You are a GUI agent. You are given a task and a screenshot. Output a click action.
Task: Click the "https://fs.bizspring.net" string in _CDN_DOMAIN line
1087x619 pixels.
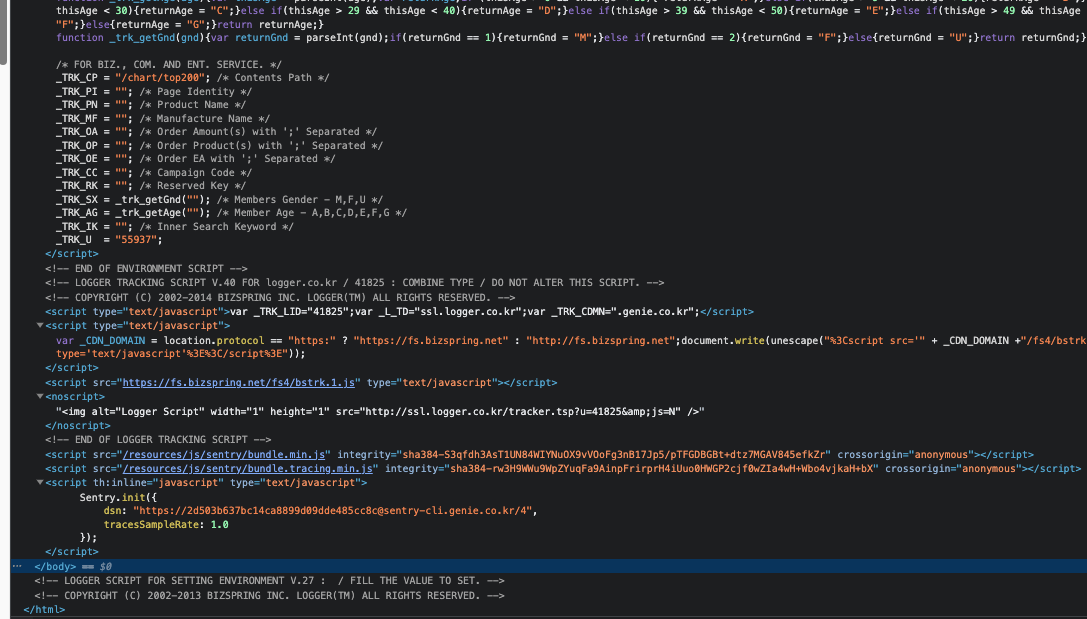coord(431,340)
